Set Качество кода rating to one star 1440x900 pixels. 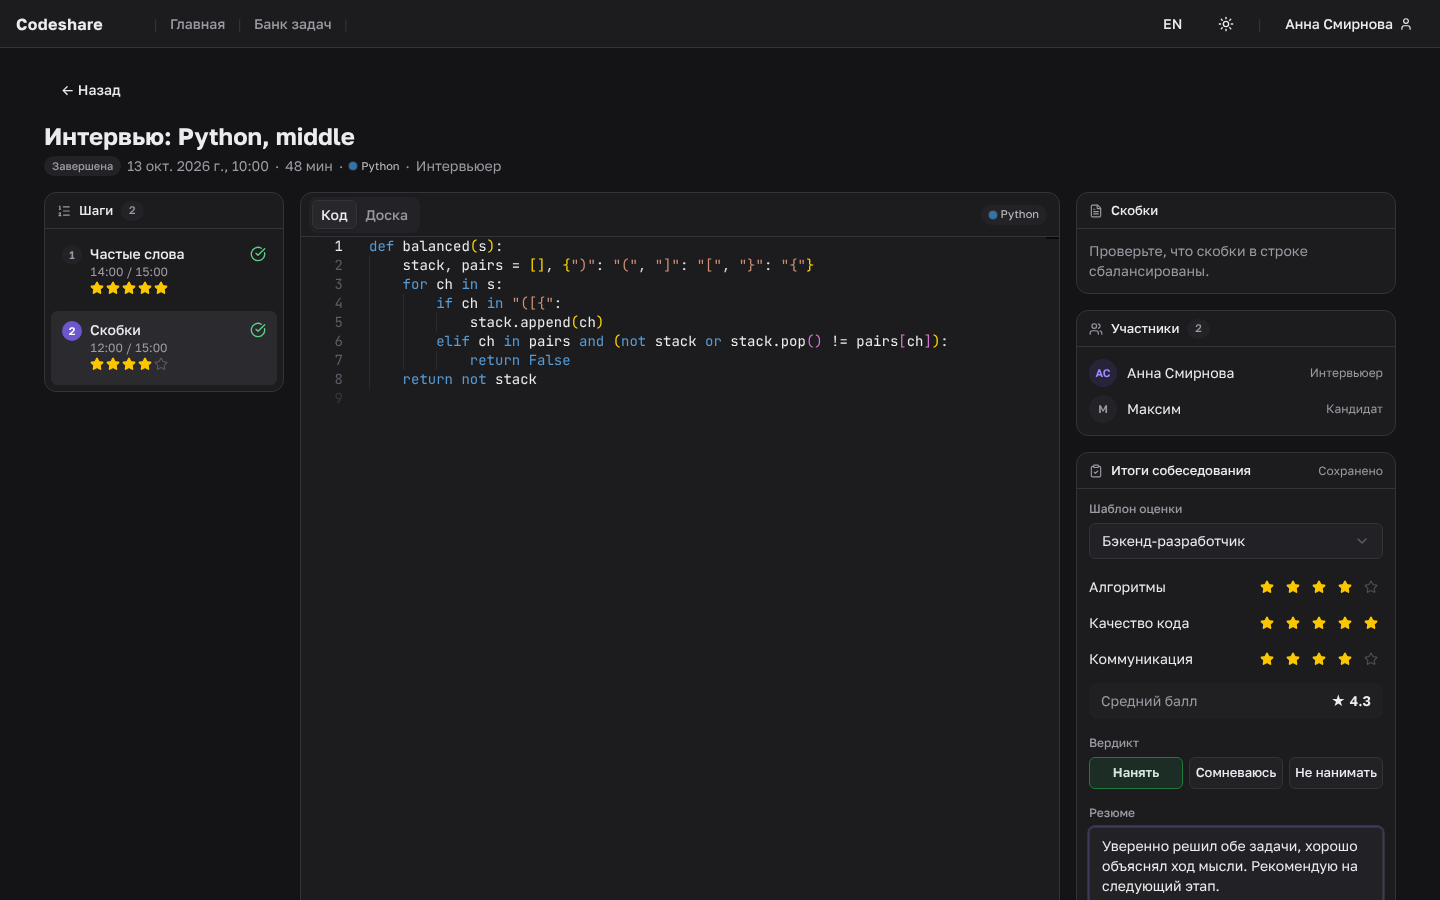[x=1267, y=623]
